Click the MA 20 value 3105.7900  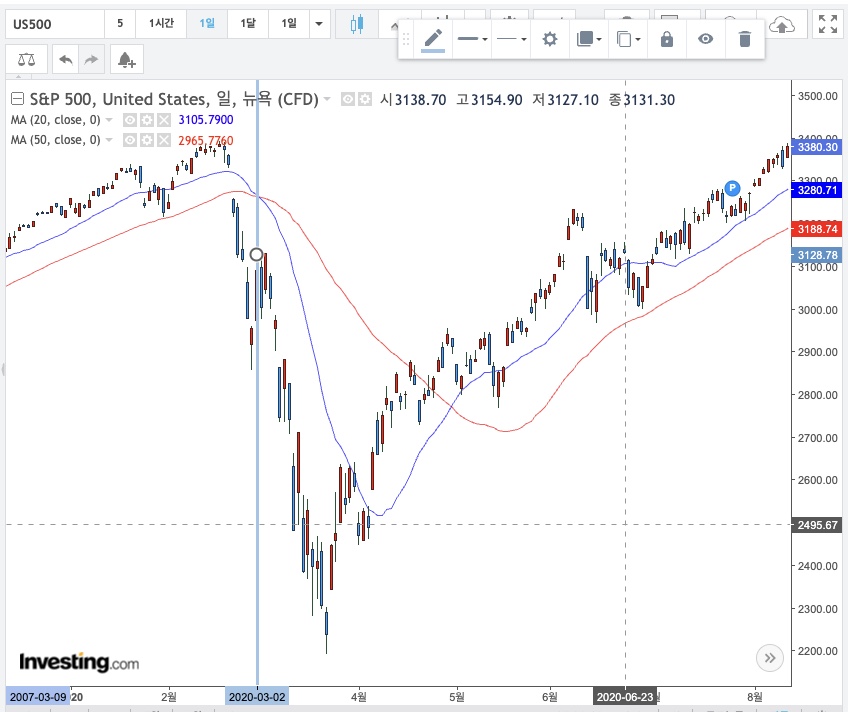coord(206,120)
